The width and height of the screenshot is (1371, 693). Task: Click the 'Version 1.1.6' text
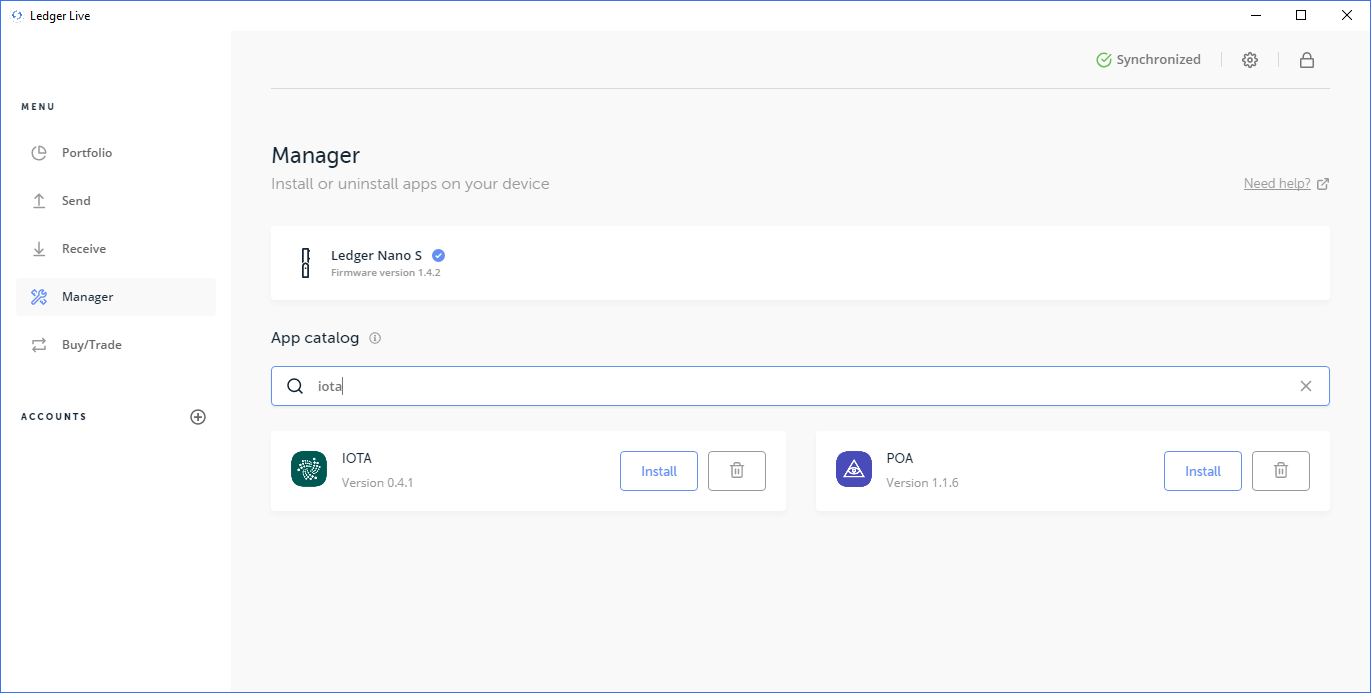tap(922, 483)
